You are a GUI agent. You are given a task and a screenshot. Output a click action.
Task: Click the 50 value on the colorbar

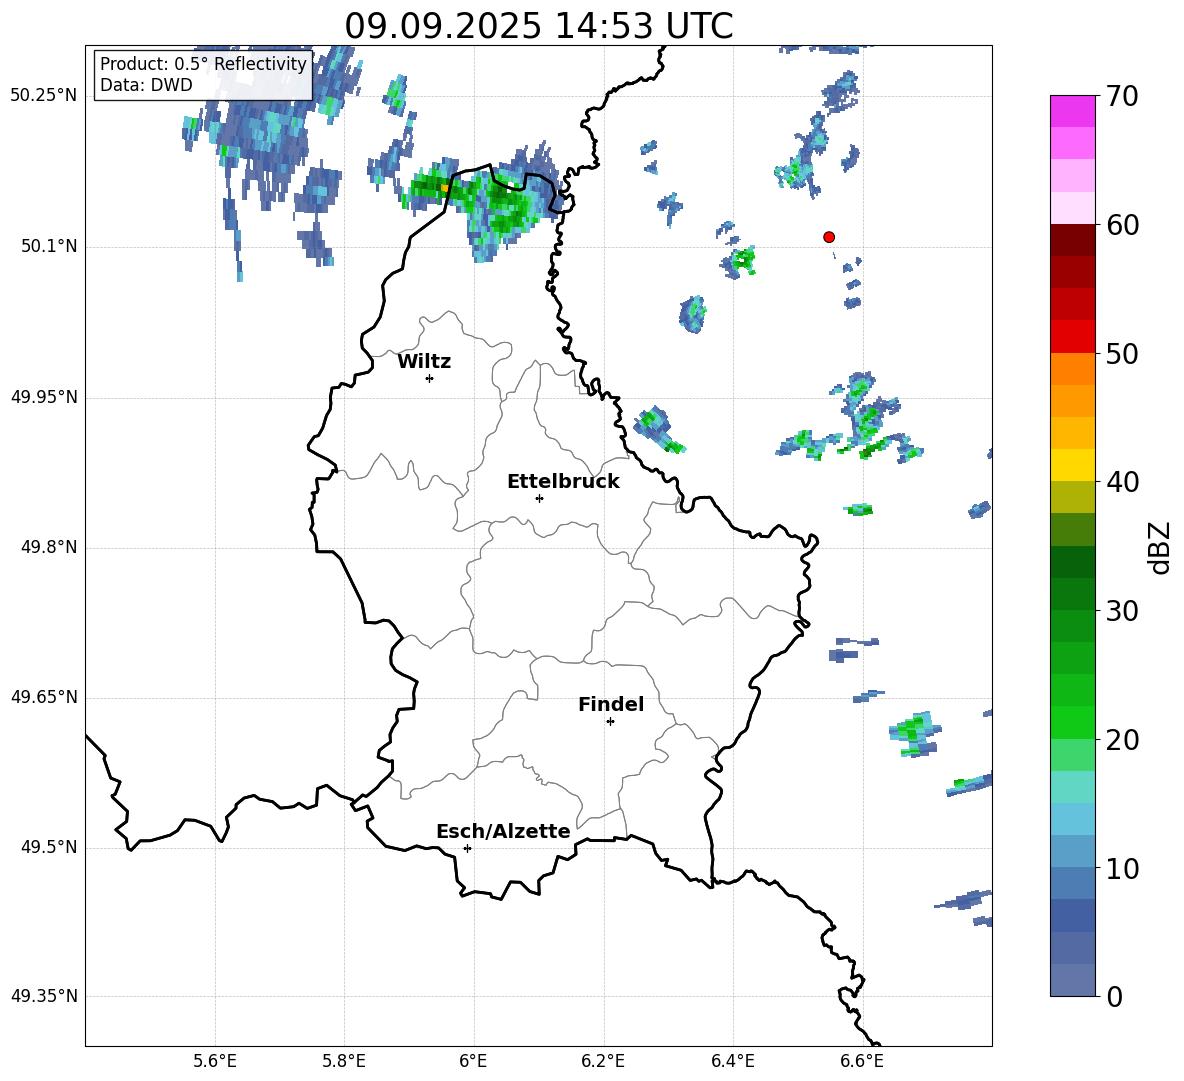click(x=1122, y=354)
